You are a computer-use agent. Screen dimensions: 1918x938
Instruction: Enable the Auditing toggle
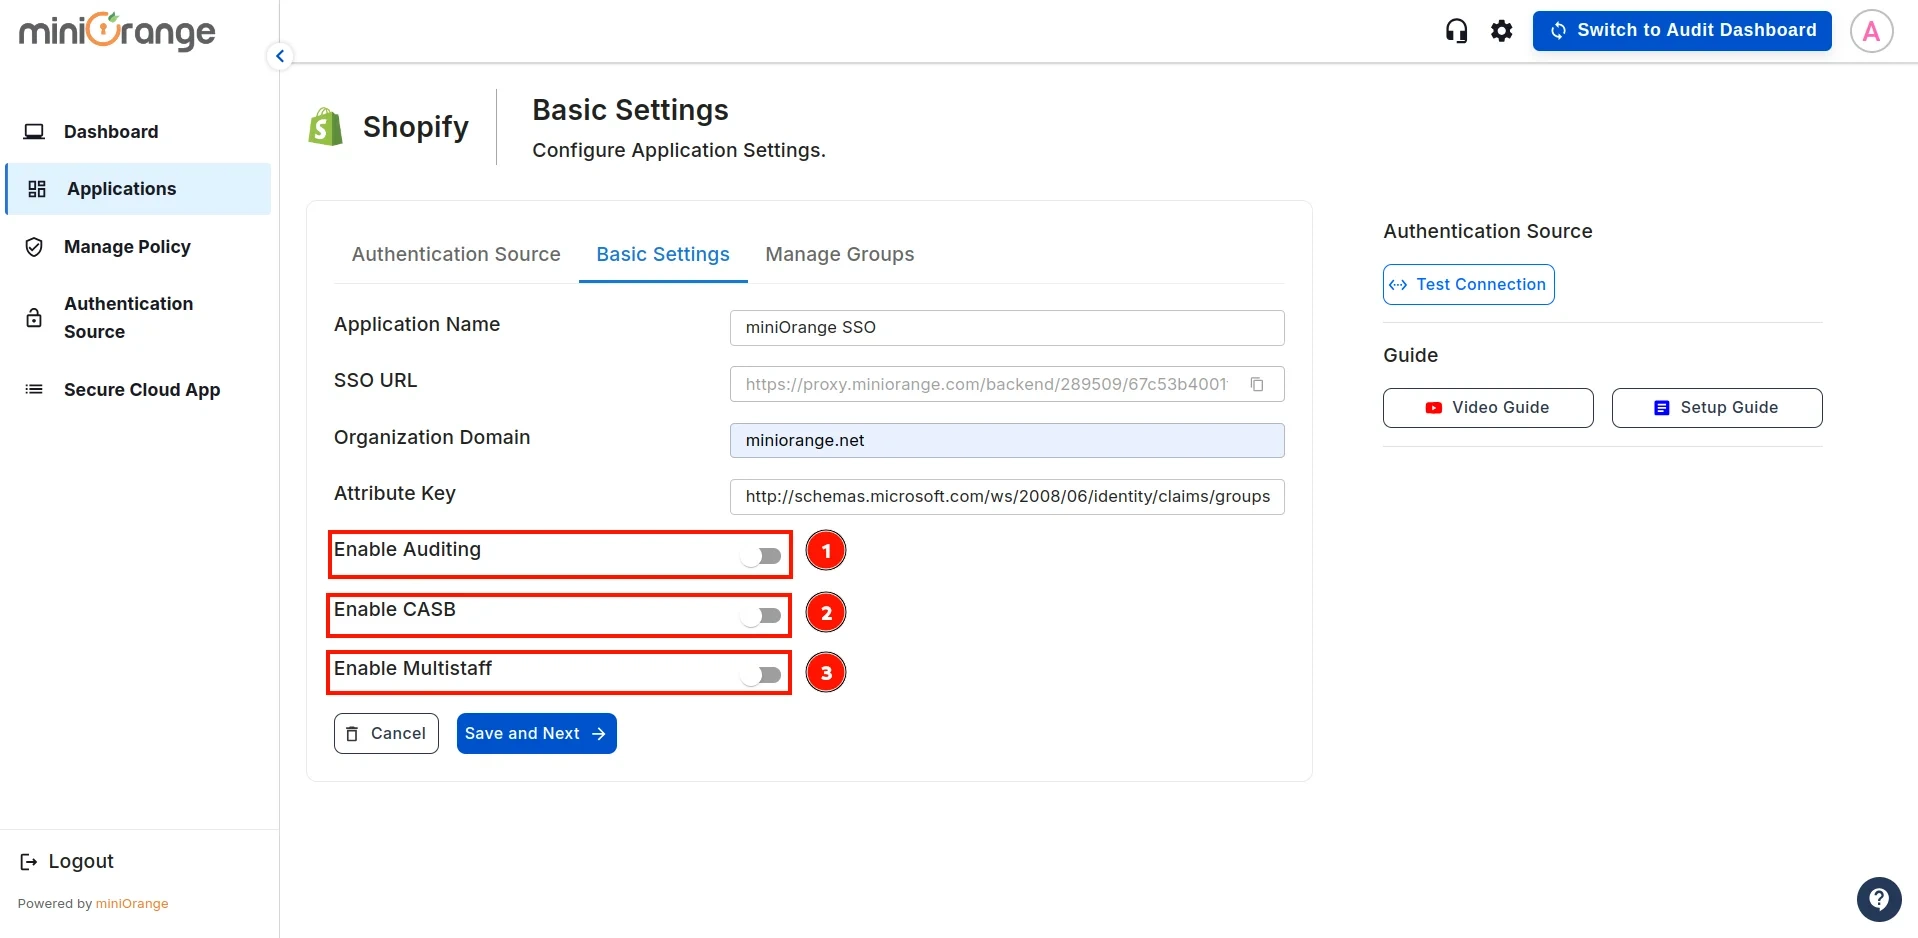762,556
